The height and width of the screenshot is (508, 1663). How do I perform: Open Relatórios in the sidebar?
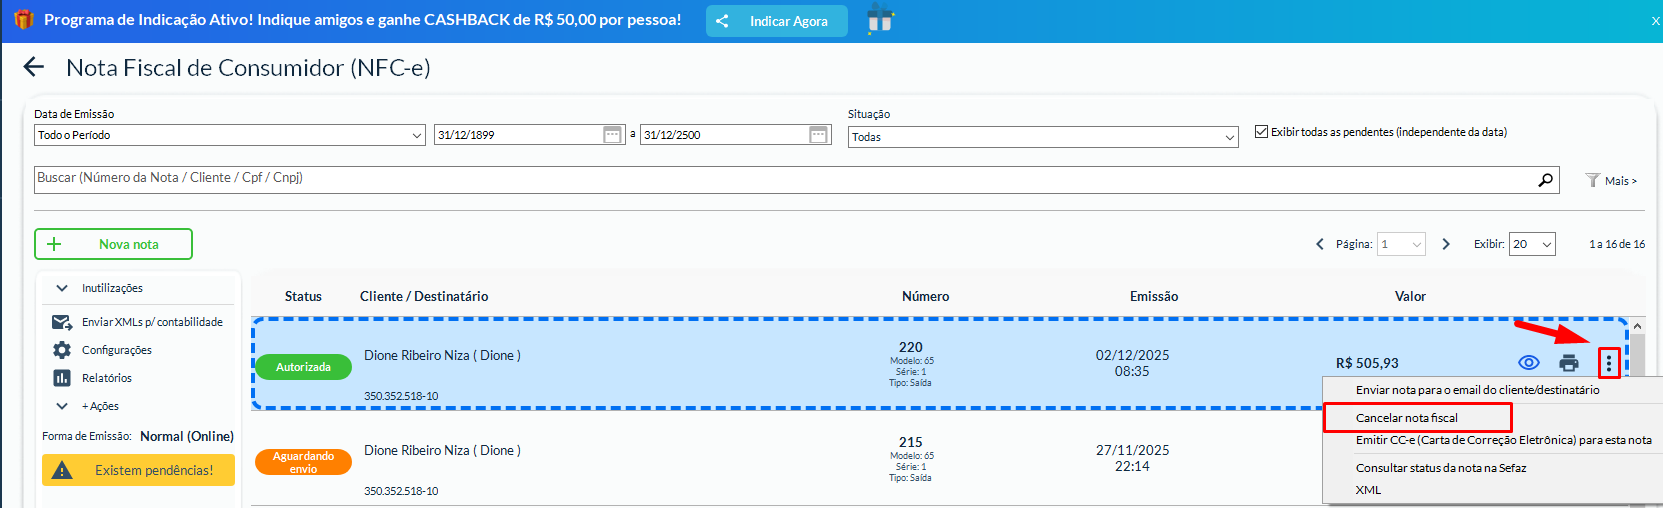[x=62, y=378]
